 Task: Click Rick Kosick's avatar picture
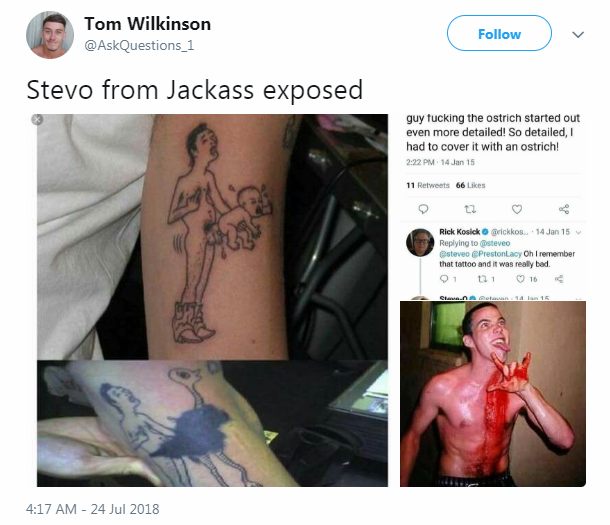[x=420, y=242]
